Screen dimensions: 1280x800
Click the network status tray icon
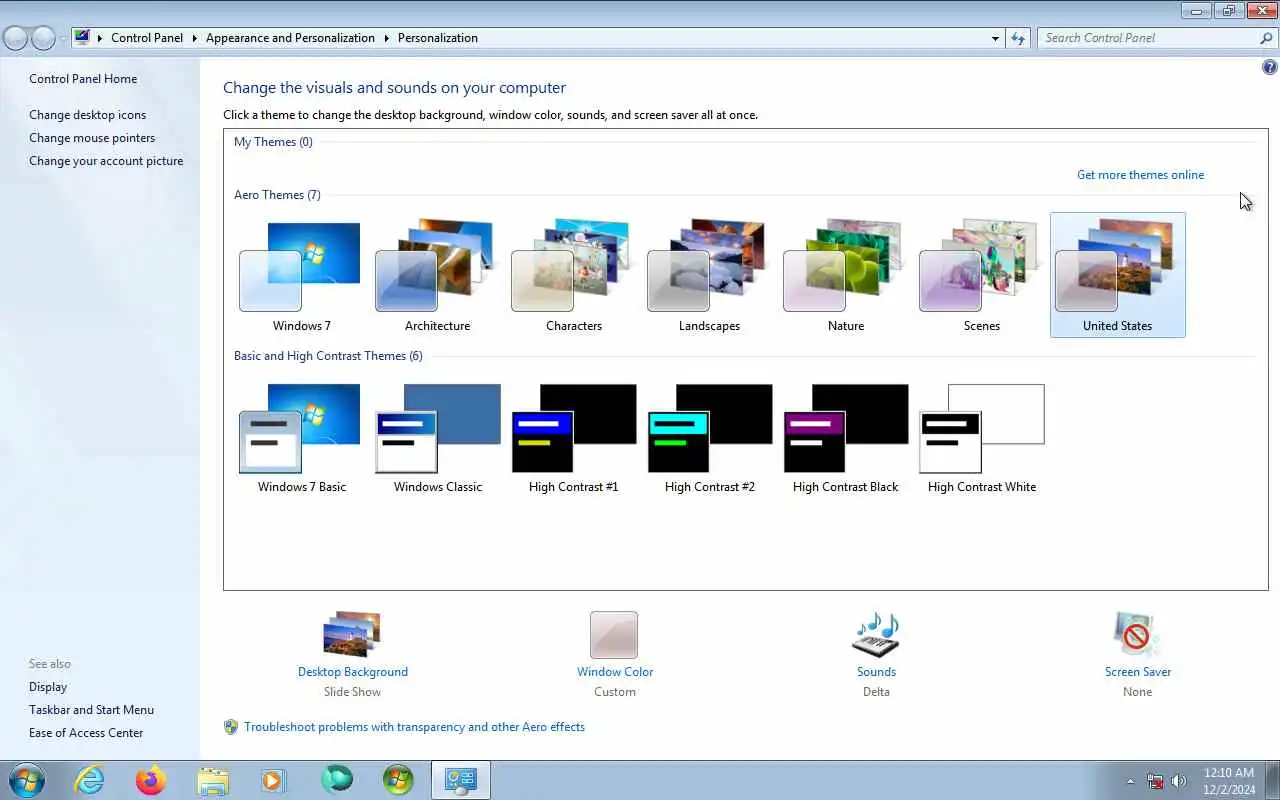coord(1155,781)
